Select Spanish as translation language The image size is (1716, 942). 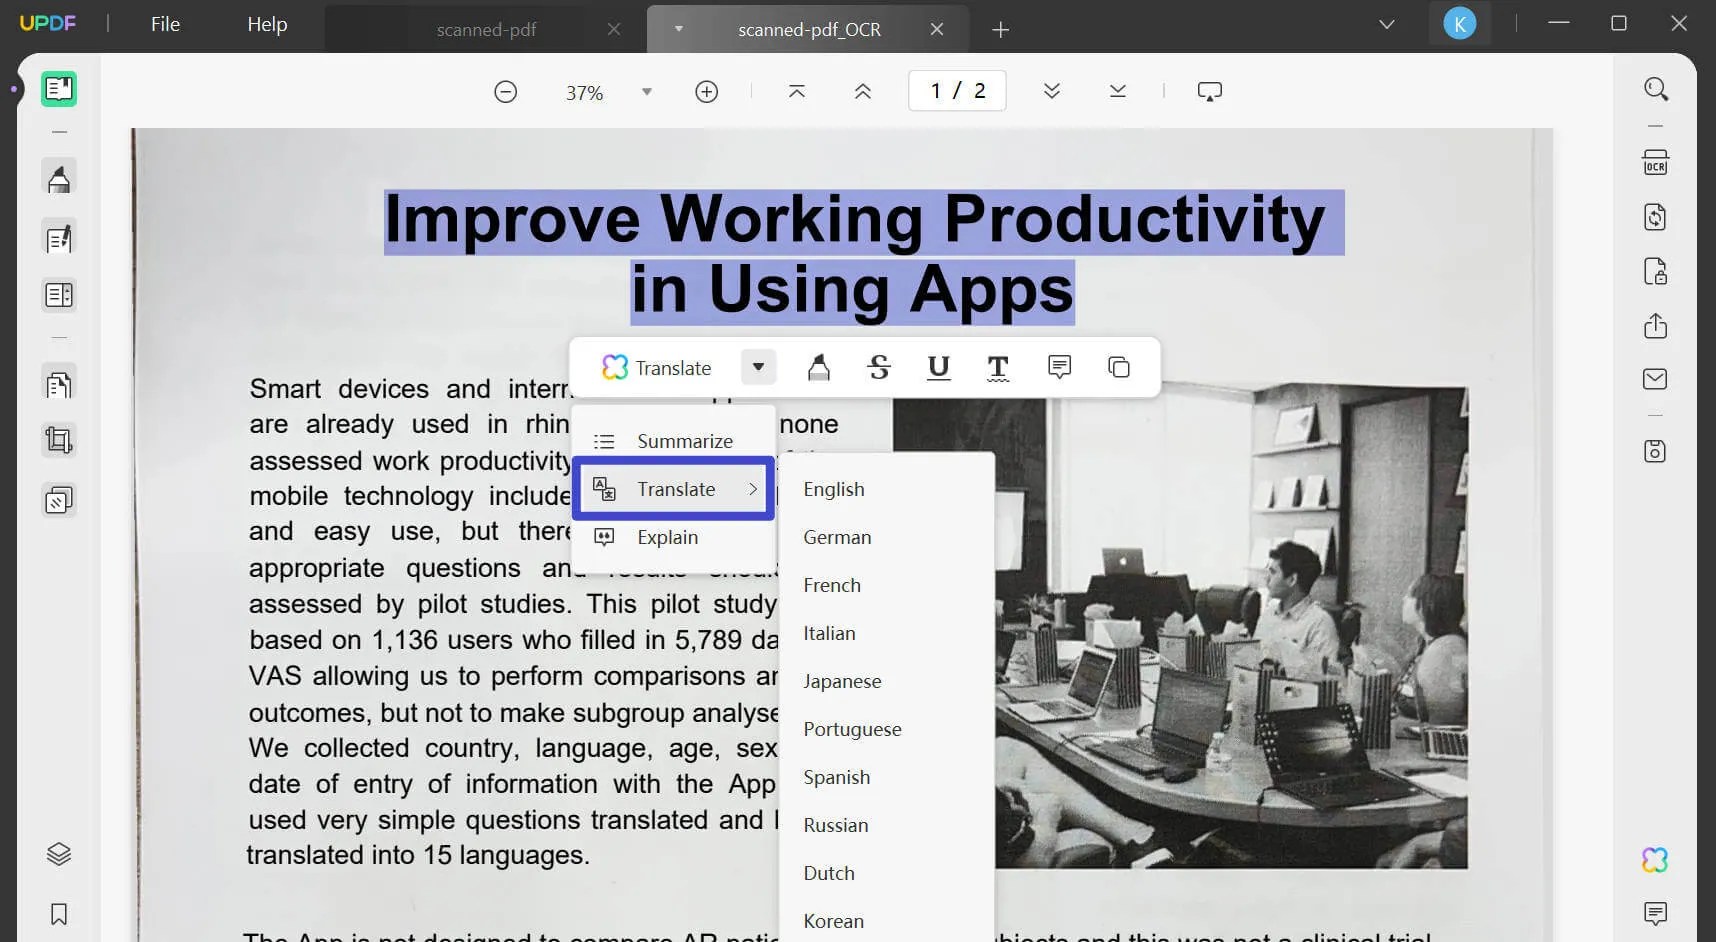836,777
